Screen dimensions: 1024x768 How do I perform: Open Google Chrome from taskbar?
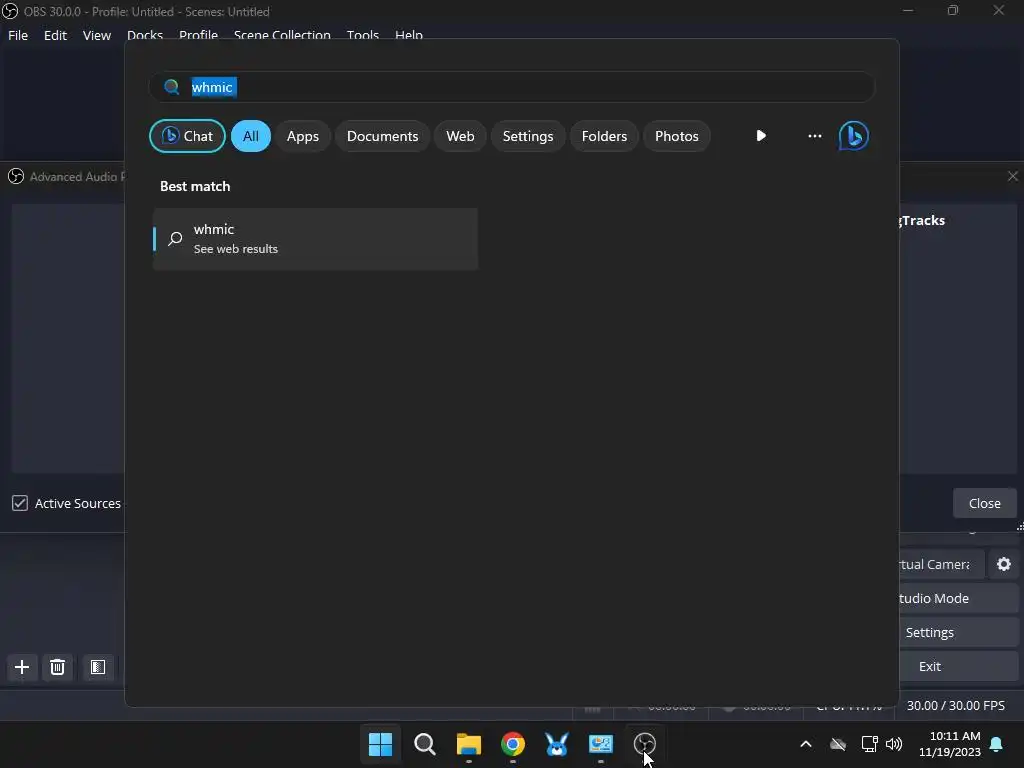513,744
